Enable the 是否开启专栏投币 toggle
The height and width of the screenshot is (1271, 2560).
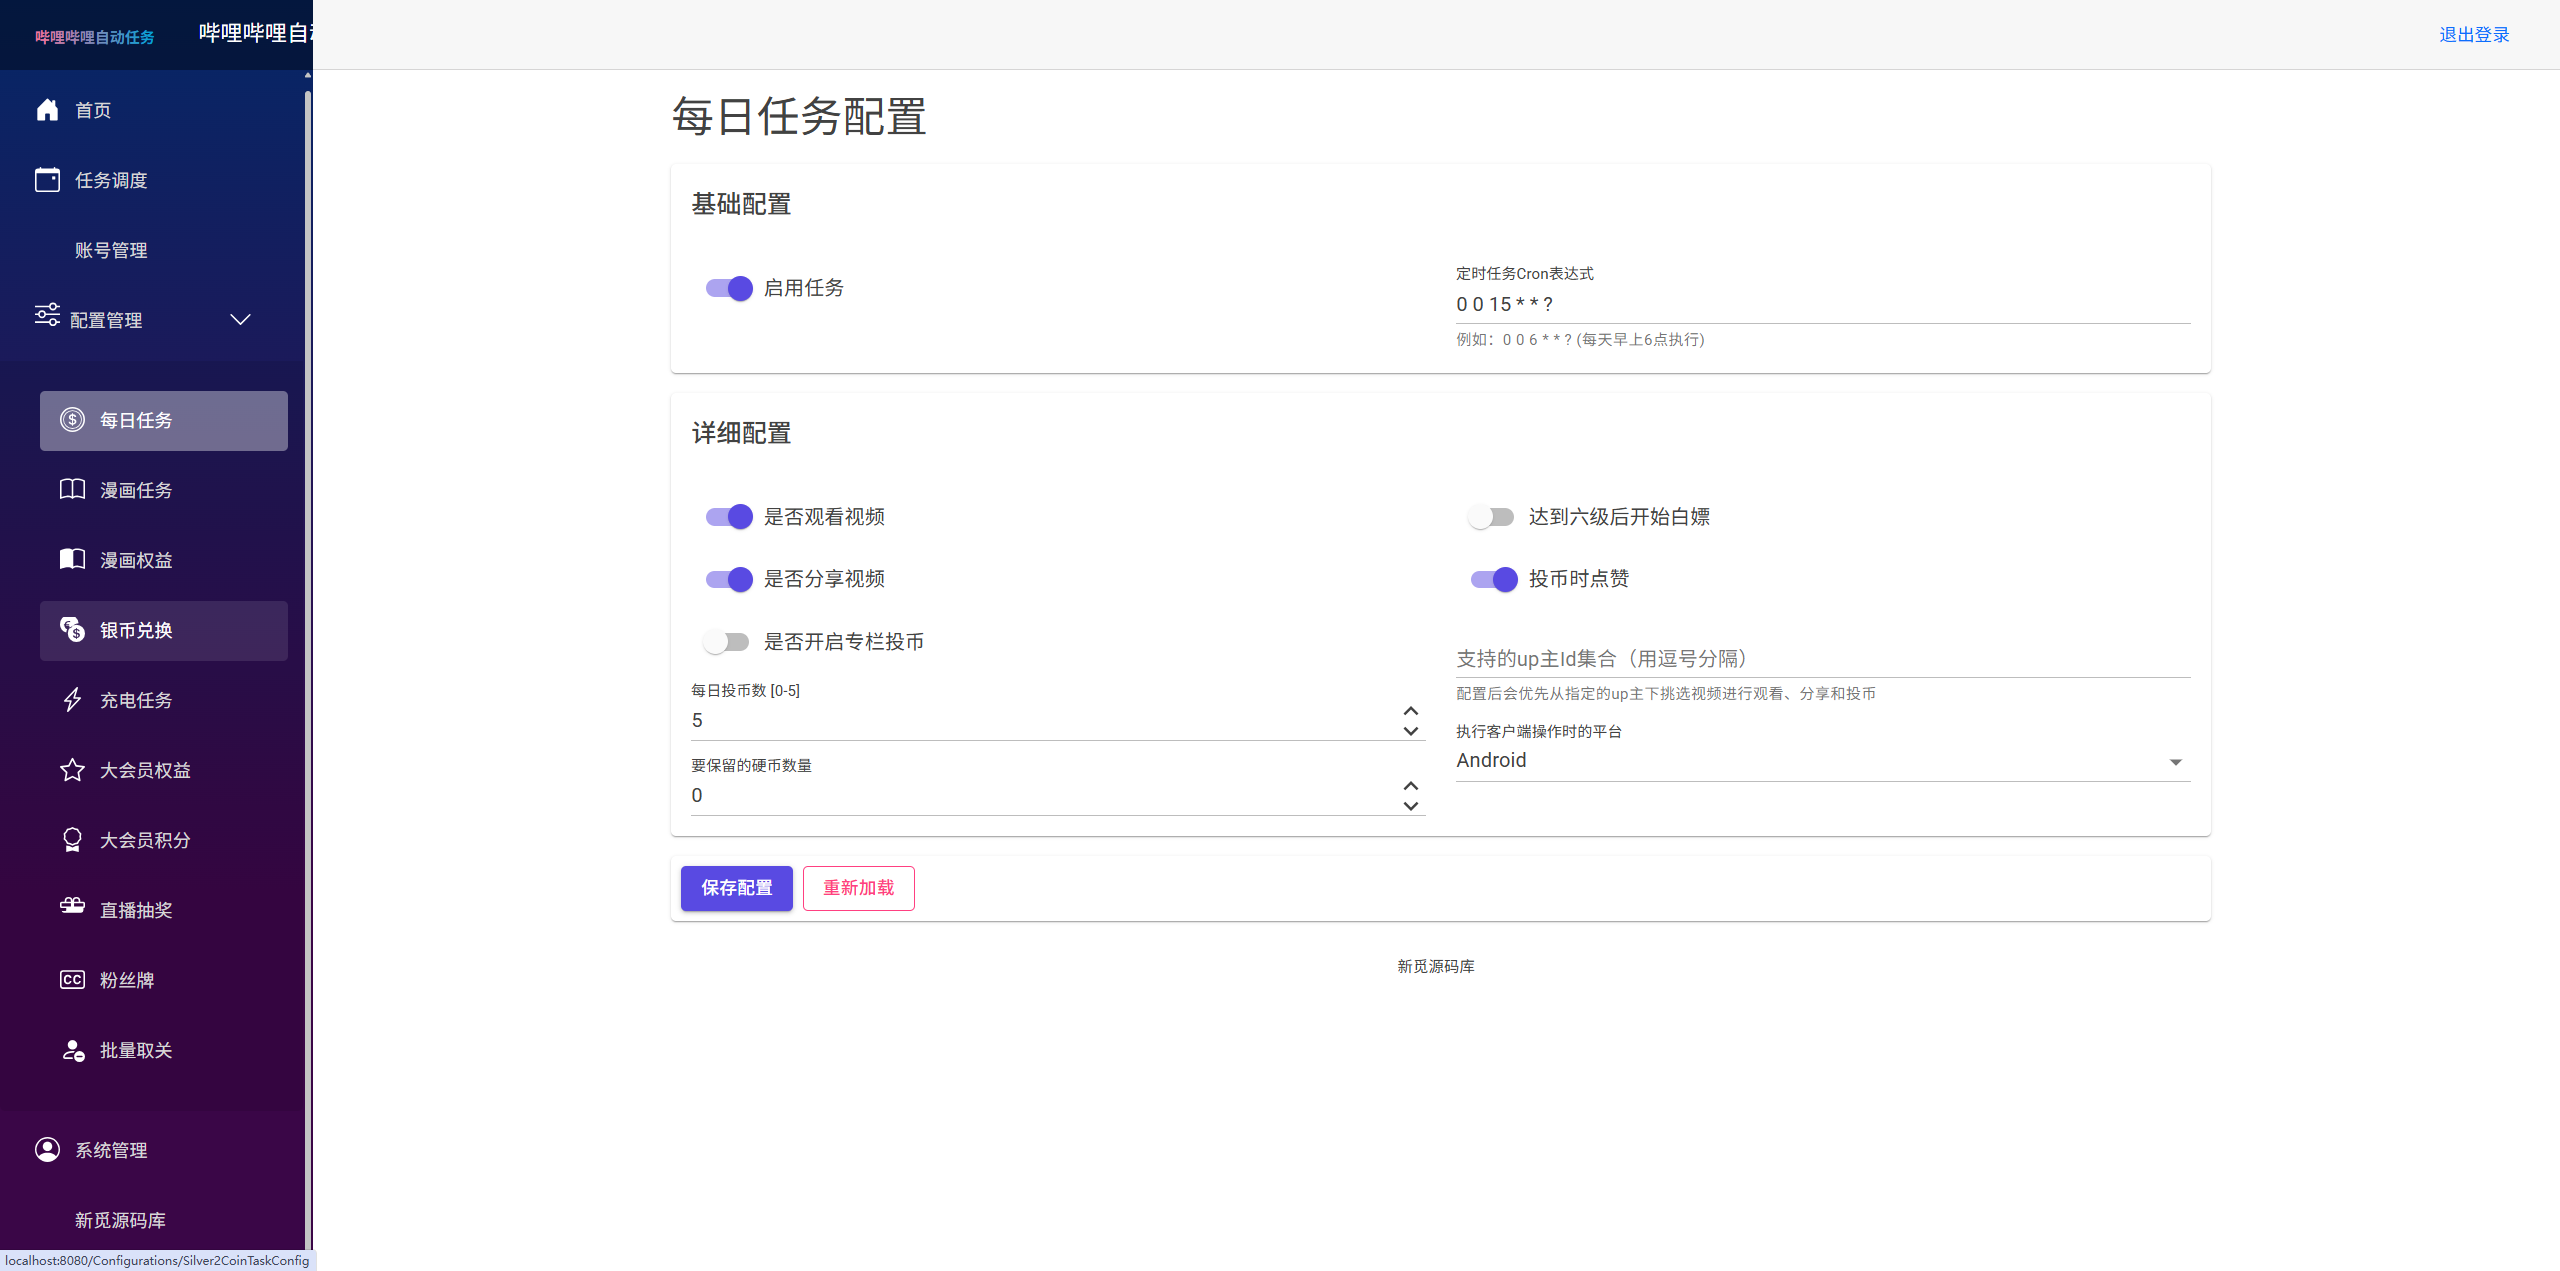pos(727,641)
